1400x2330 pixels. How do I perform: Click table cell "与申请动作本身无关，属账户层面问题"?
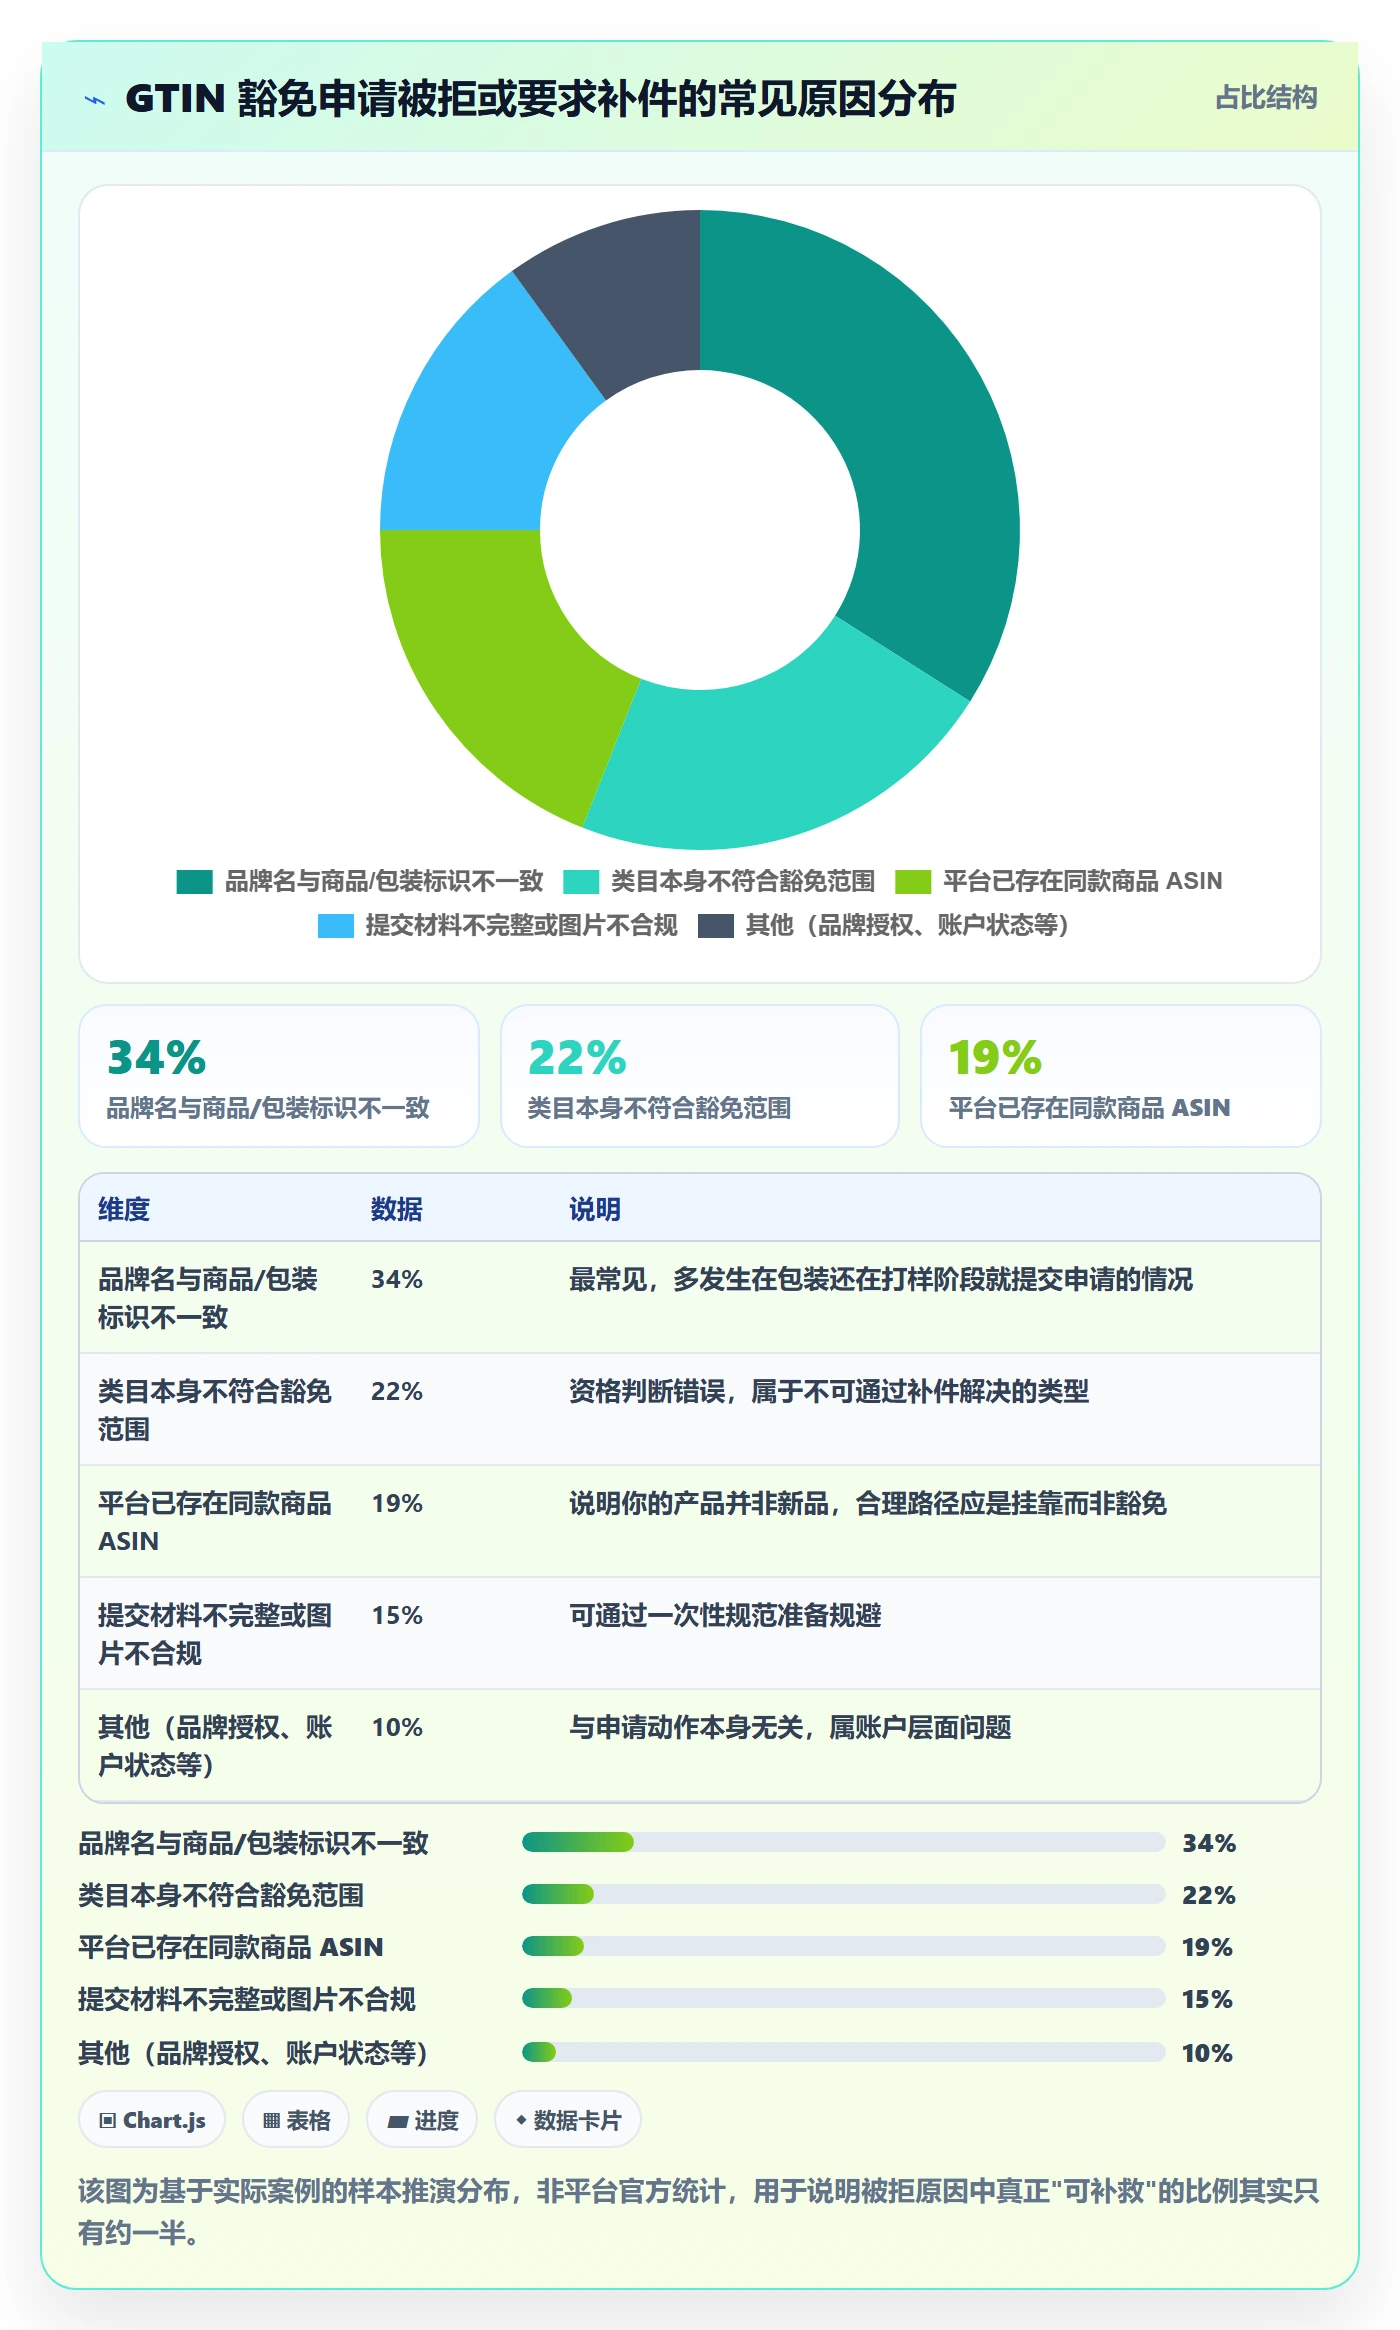point(790,1728)
